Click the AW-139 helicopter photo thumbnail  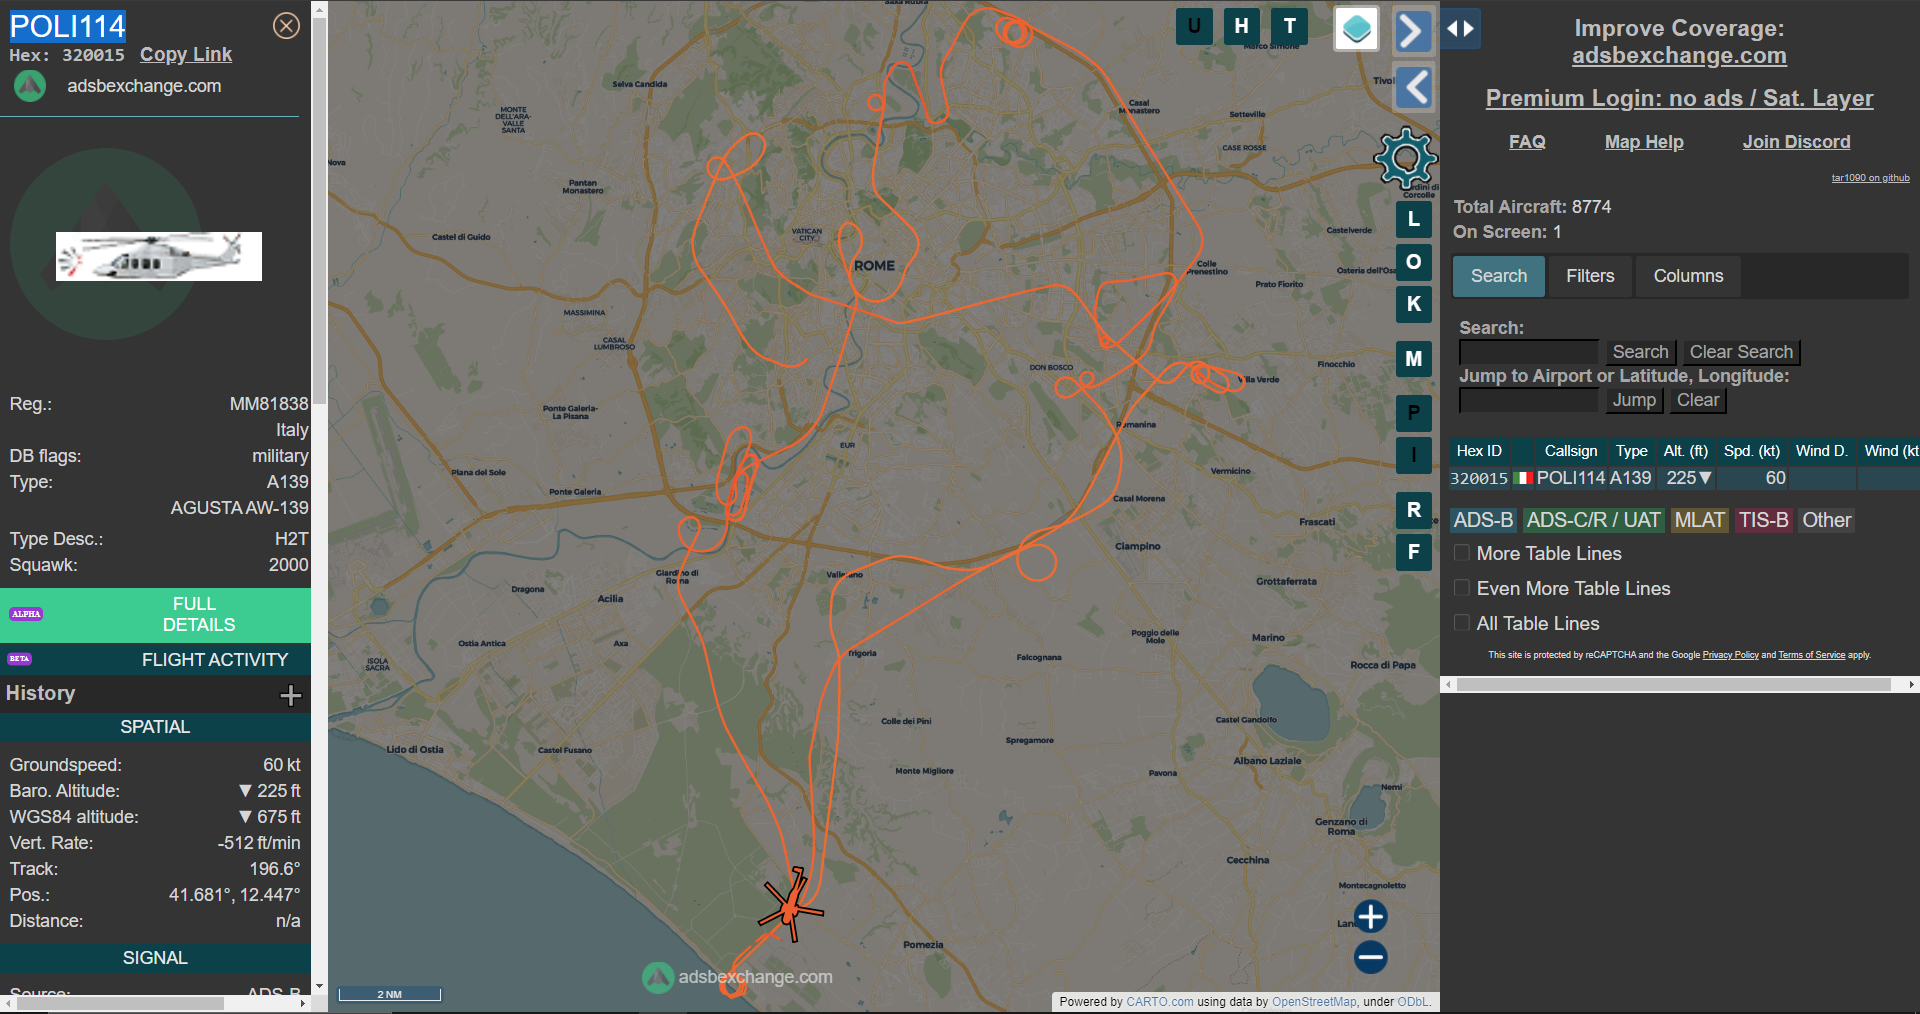[x=159, y=256]
